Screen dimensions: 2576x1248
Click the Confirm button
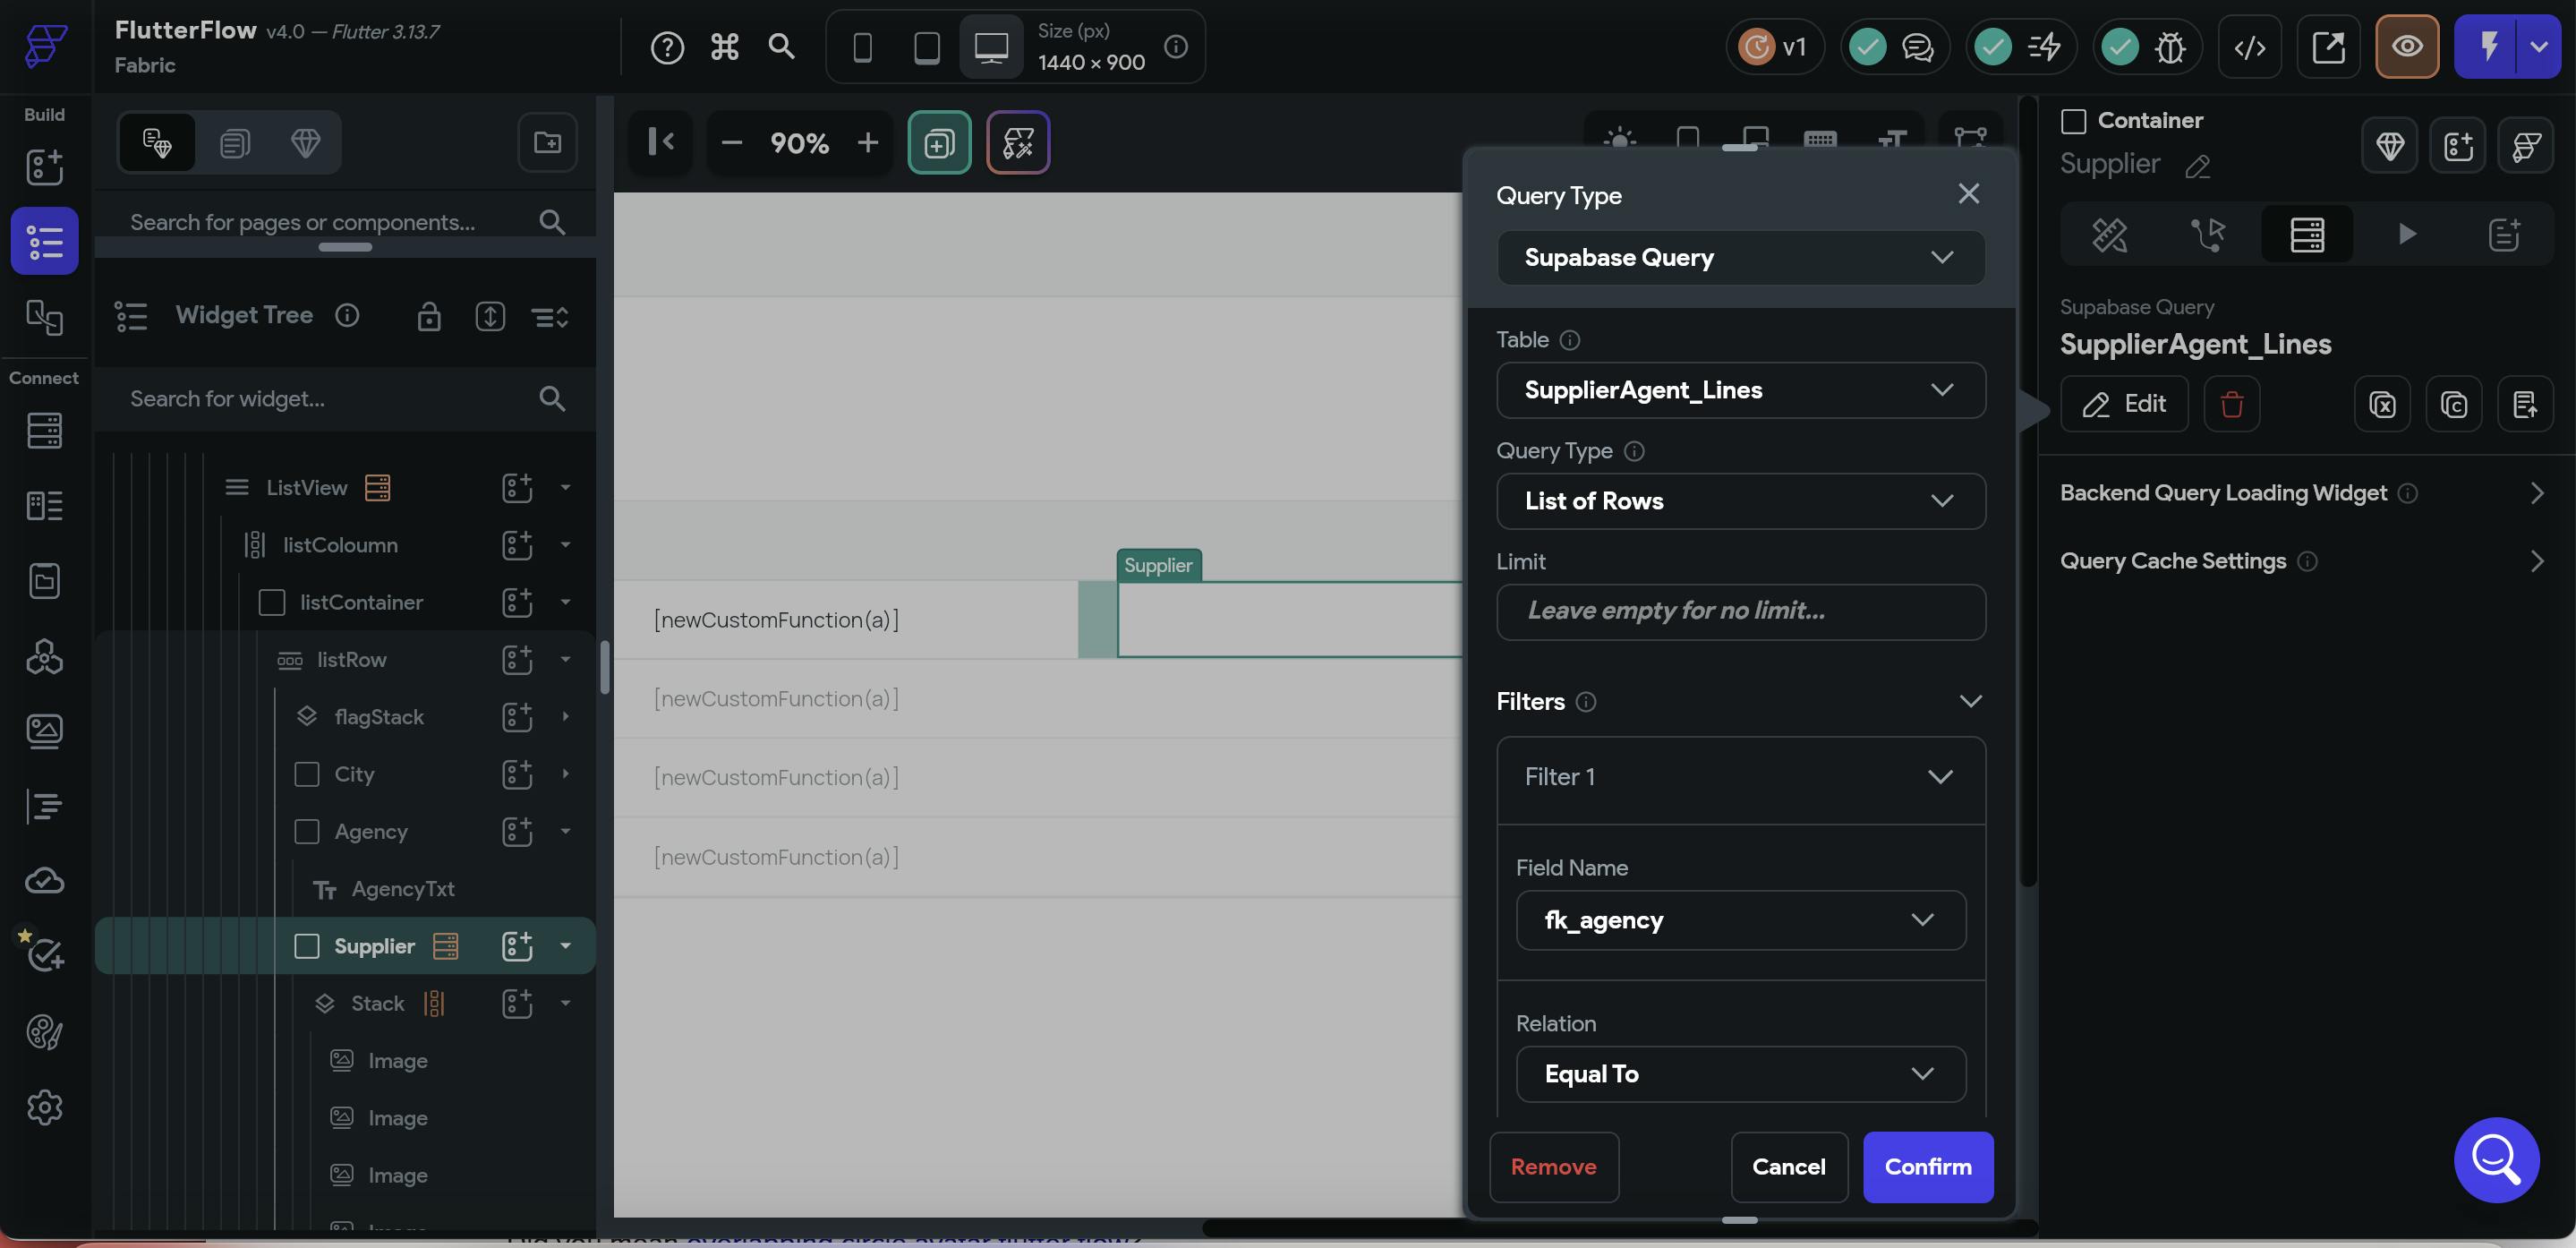[x=1927, y=1167]
